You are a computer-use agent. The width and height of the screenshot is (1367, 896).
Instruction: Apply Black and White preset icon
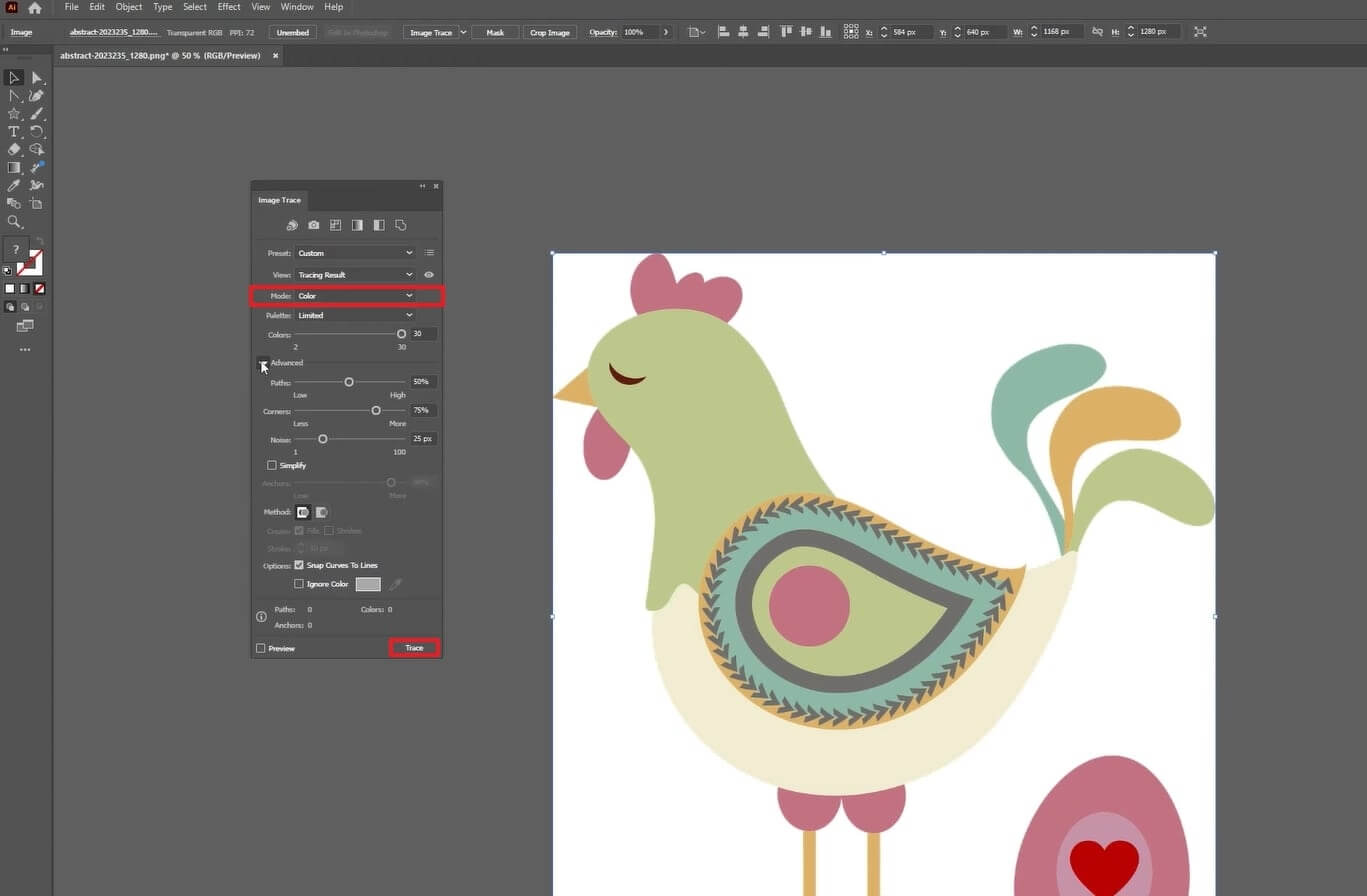point(379,225)
